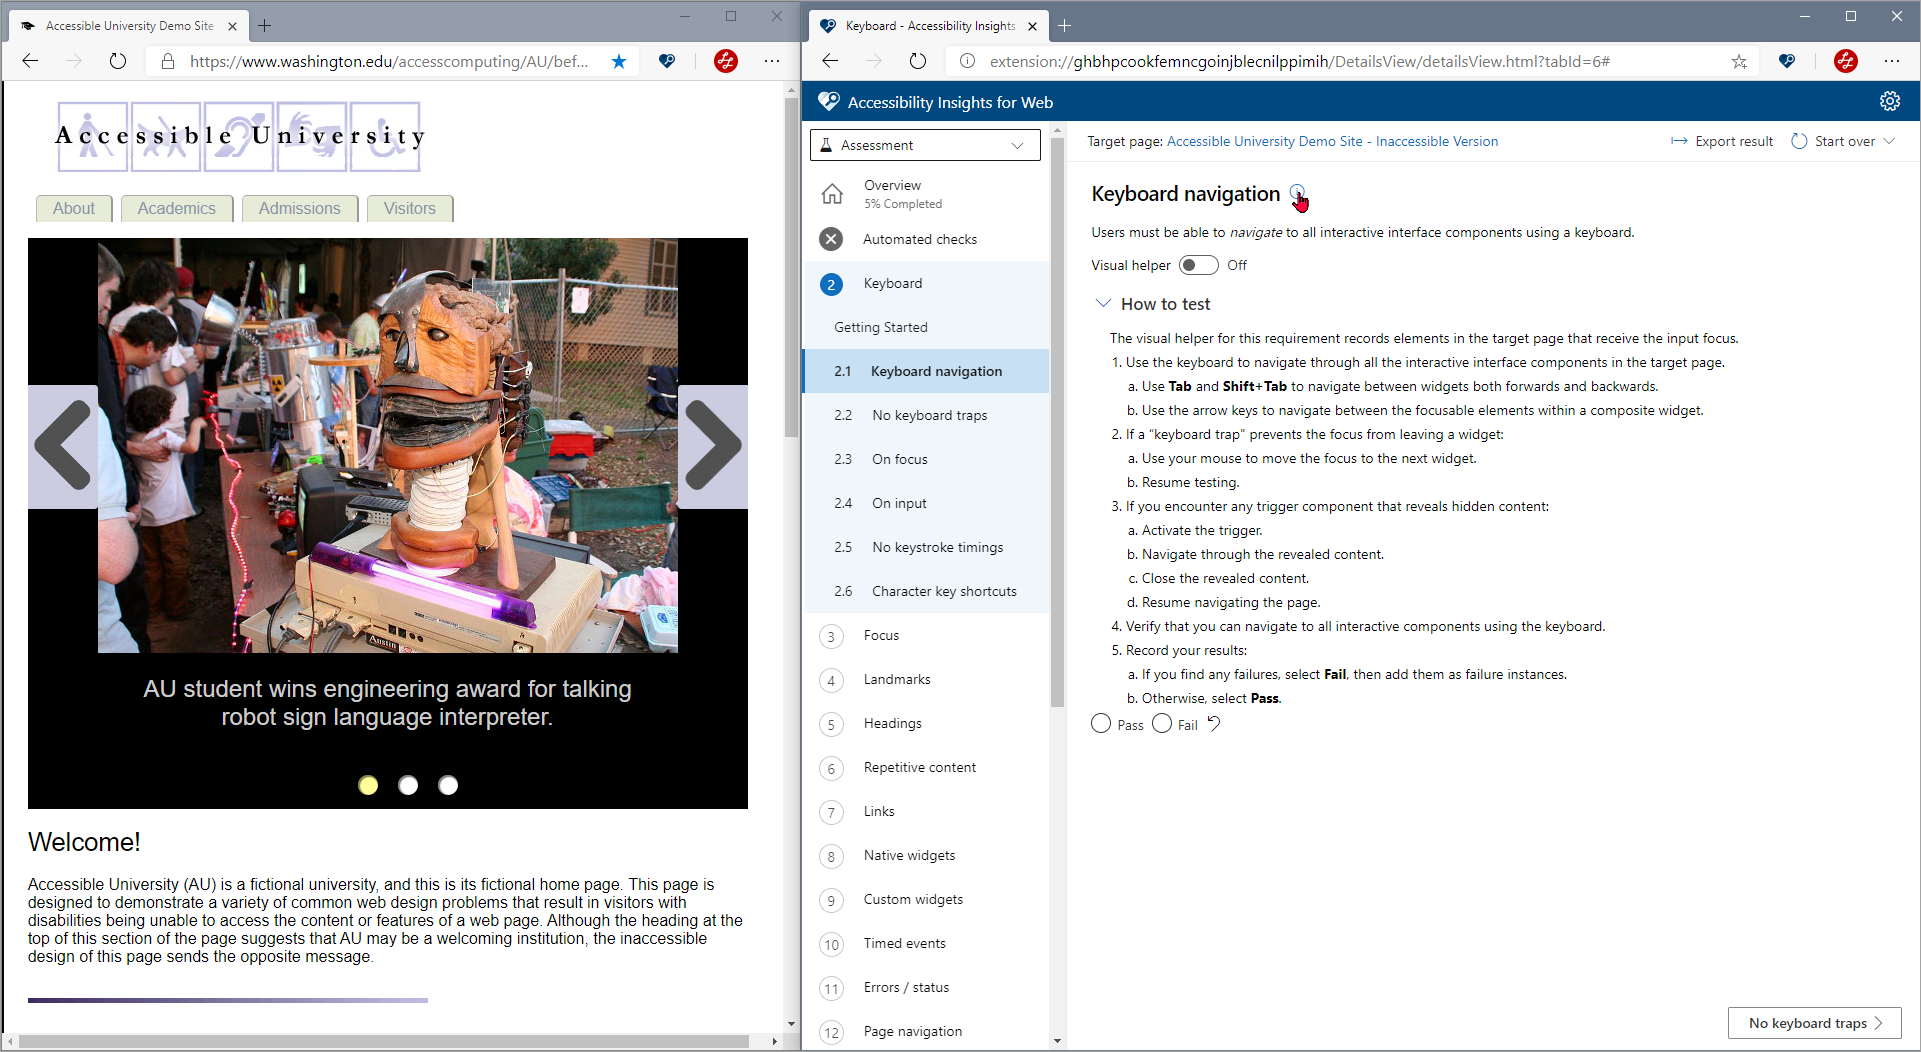
Task: Open the Admissions menu tab
Action: point(300,208)
